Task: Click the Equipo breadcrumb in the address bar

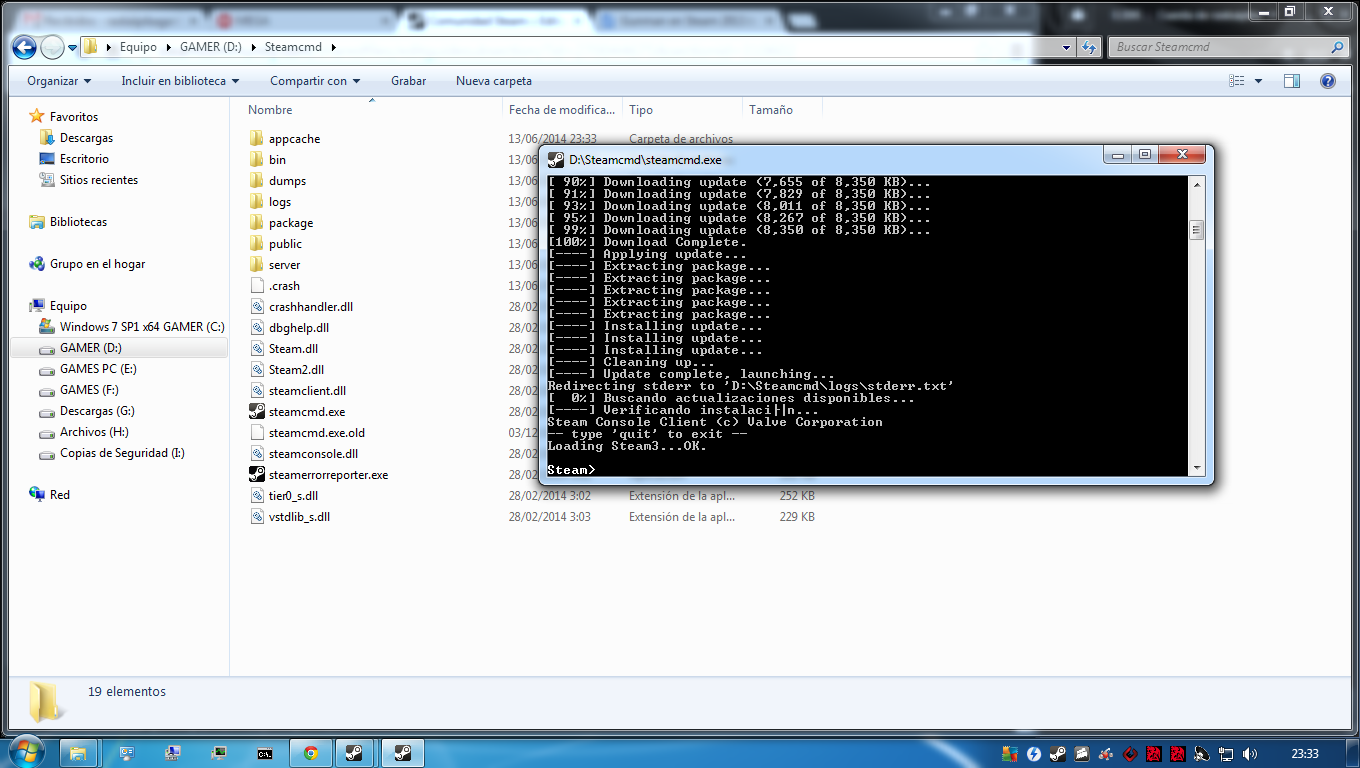Action: [x=136, y=47]
